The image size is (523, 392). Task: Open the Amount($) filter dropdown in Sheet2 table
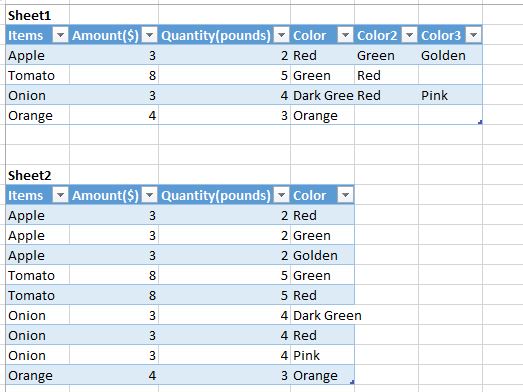pyautogui.click(x=149, y=195)
